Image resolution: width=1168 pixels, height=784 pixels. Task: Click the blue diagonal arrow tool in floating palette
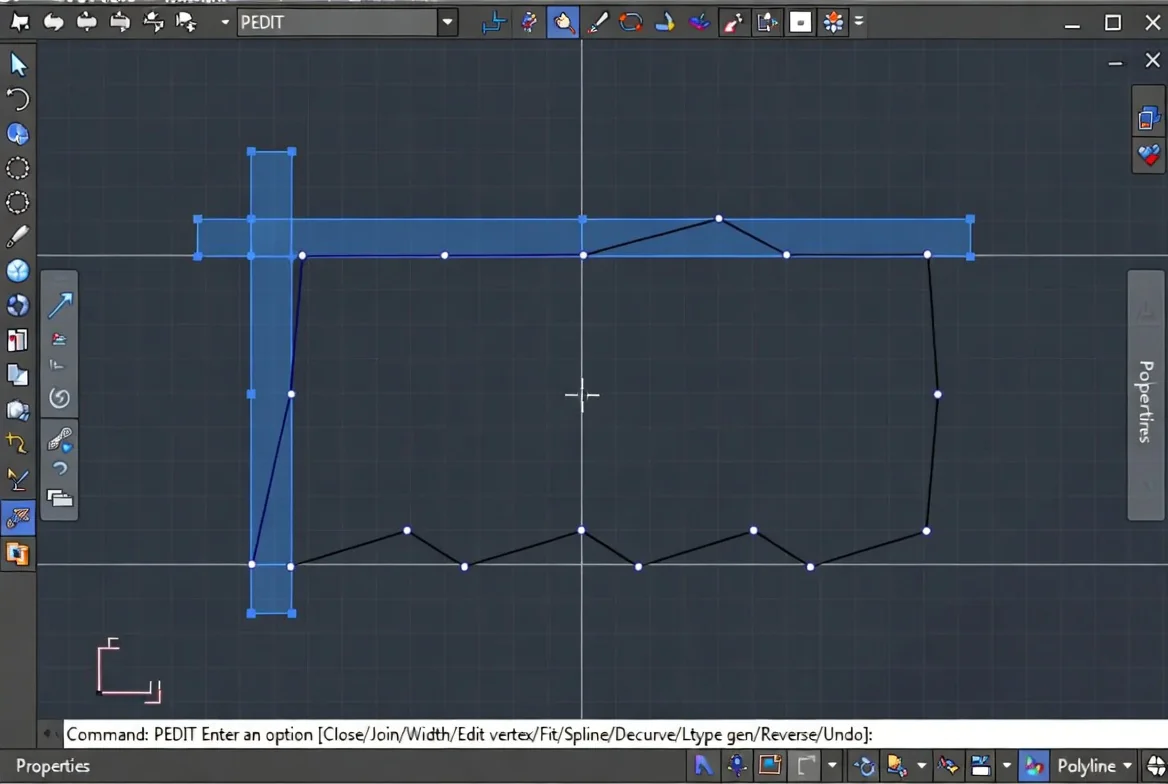tap(60, 305)
